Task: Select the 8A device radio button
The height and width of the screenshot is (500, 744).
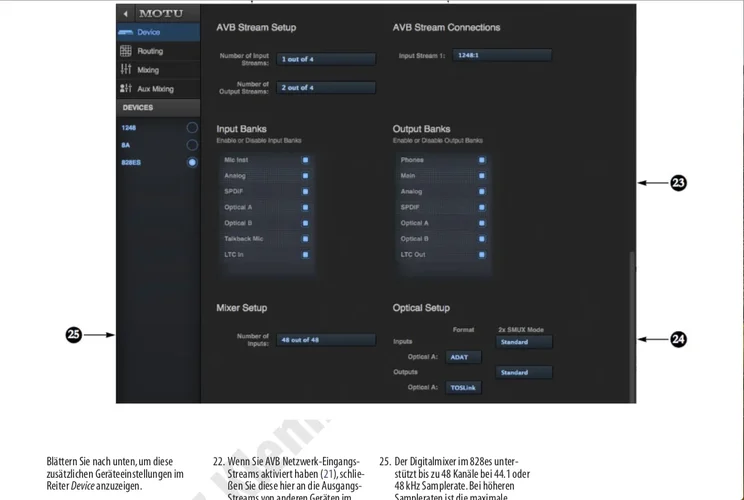Action: (192, 145)
